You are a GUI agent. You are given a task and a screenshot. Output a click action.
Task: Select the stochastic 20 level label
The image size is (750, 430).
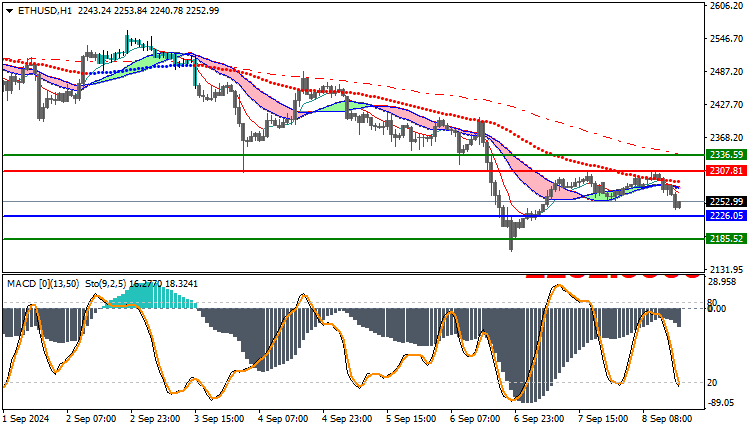click(x=712, y=383)
